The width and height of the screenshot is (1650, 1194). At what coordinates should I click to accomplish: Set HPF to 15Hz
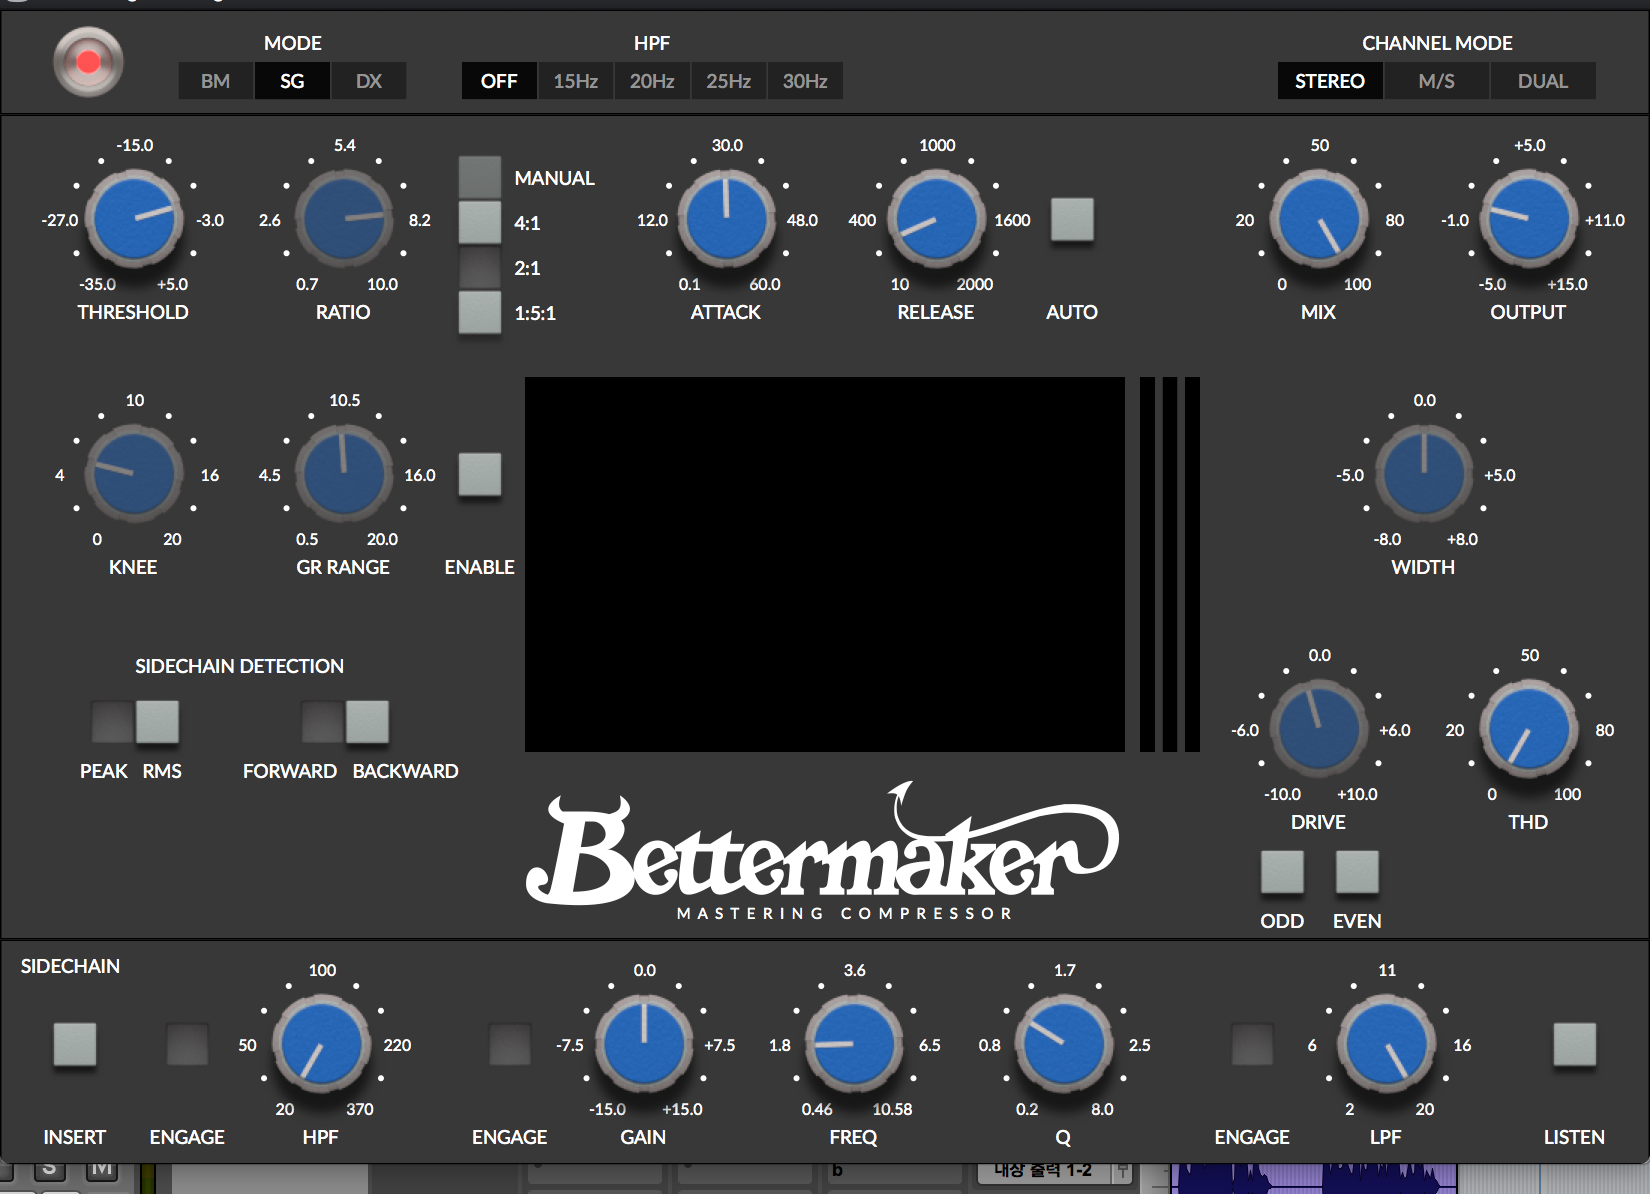[x=576, y=81]
